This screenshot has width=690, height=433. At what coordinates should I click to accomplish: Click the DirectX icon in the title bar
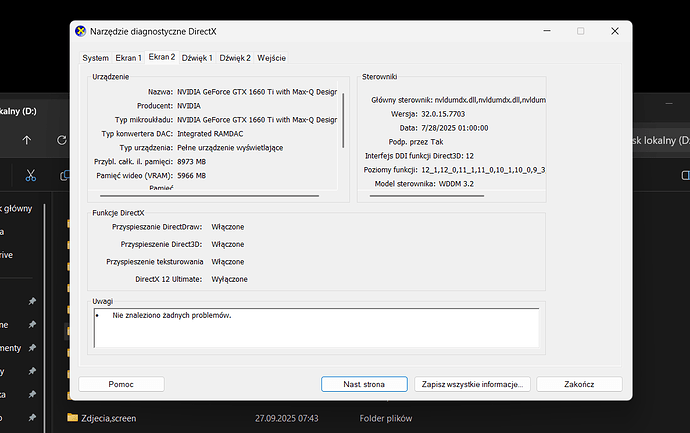click(81, 32)
